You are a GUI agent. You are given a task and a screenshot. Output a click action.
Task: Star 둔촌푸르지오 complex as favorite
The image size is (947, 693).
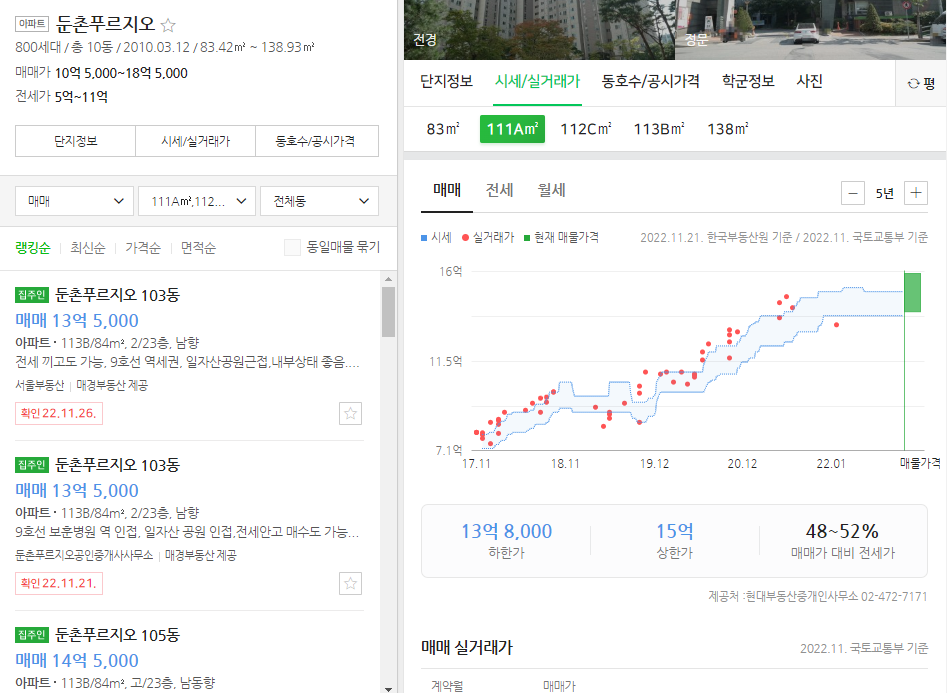coord(168,25)
